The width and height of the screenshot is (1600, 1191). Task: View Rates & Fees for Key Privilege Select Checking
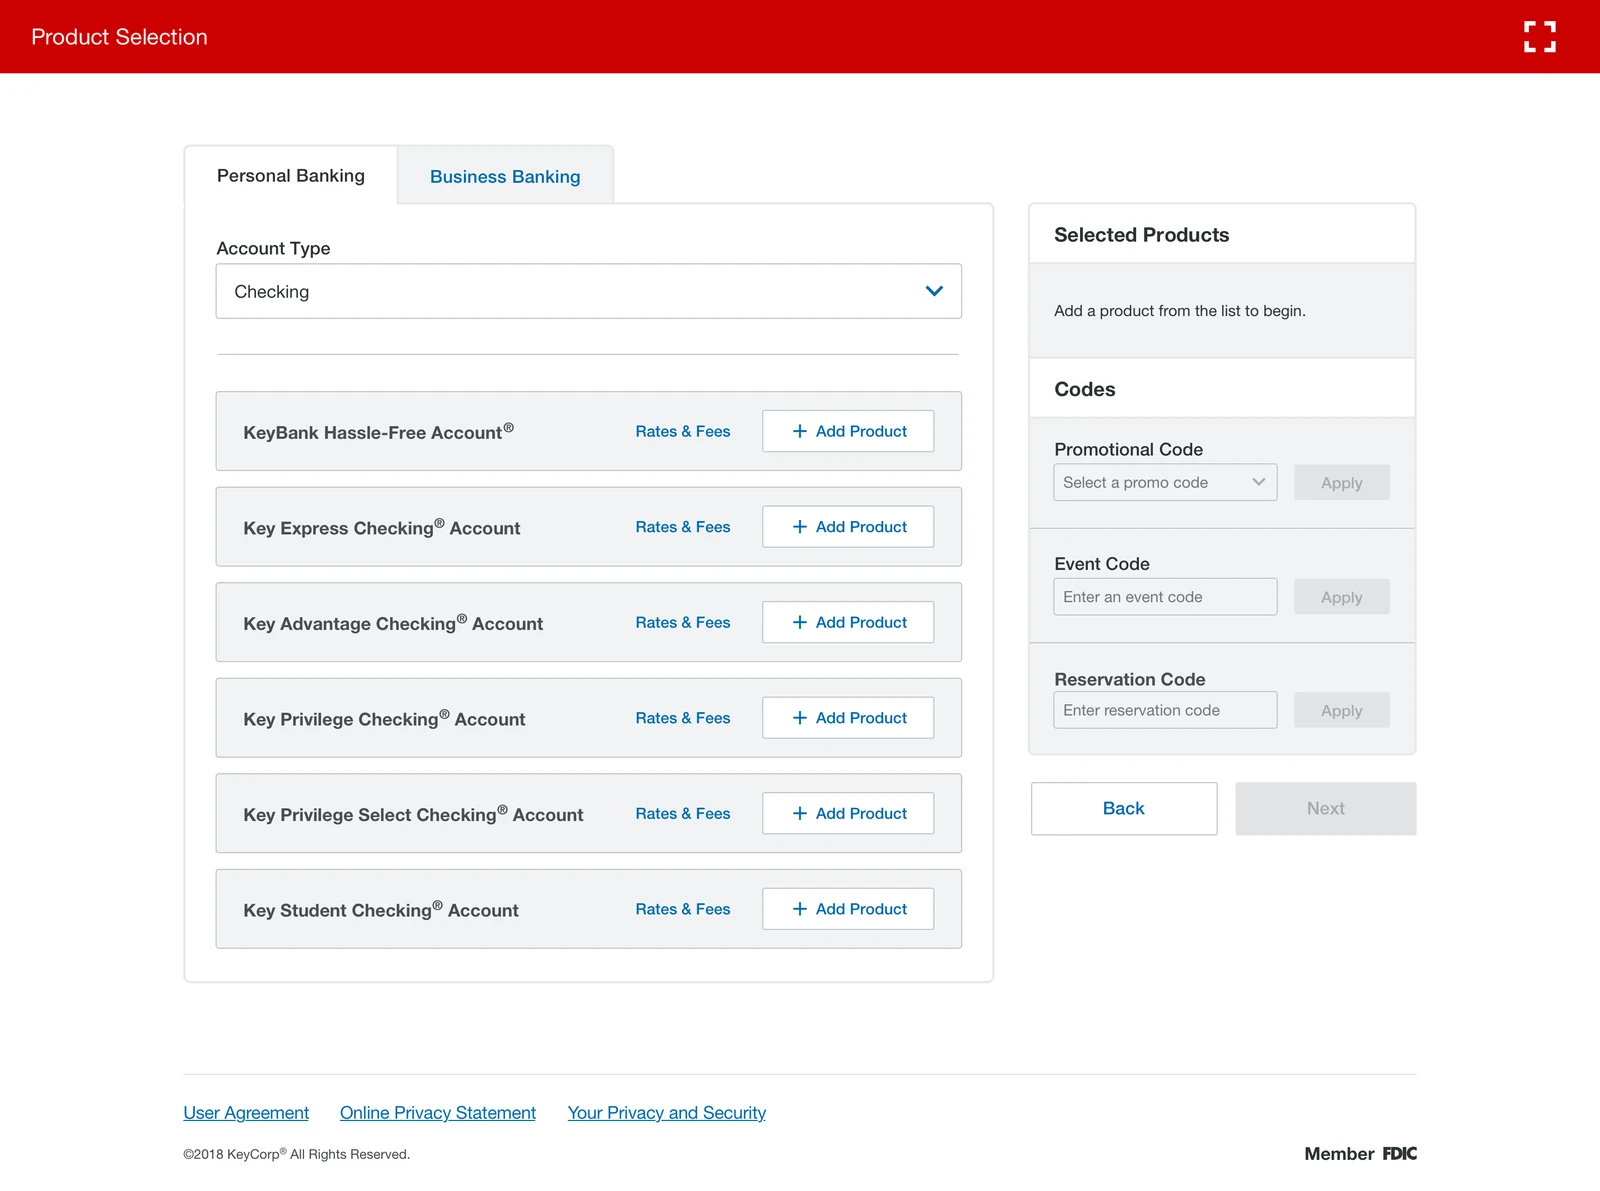683,814
